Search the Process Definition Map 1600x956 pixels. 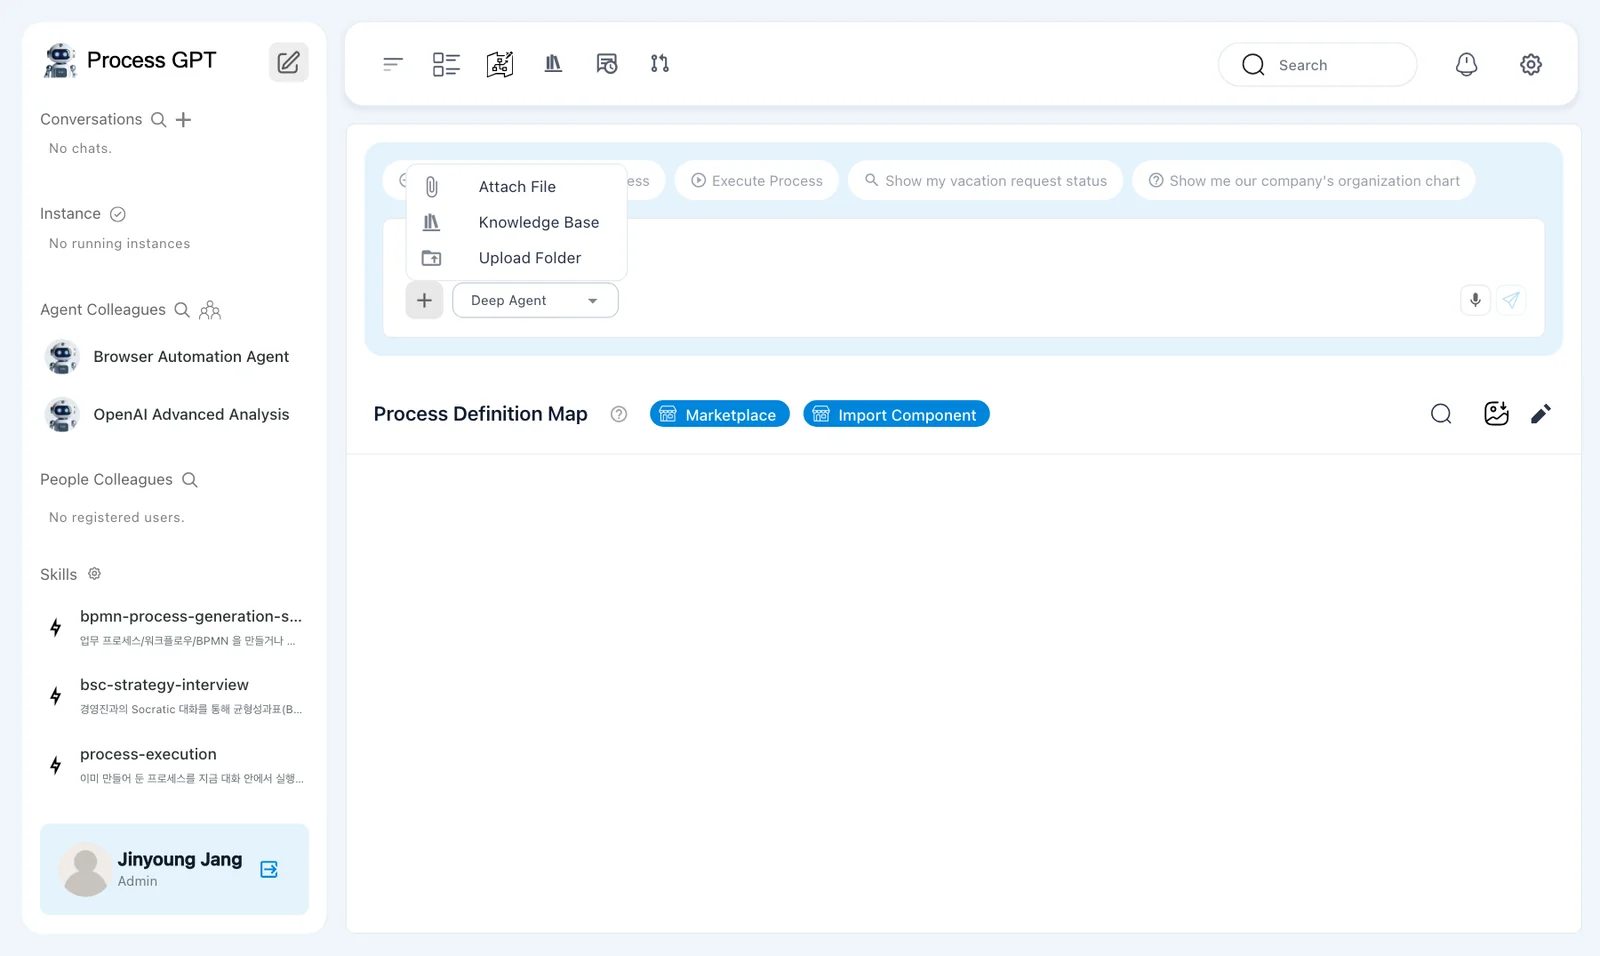point(1441,414)
